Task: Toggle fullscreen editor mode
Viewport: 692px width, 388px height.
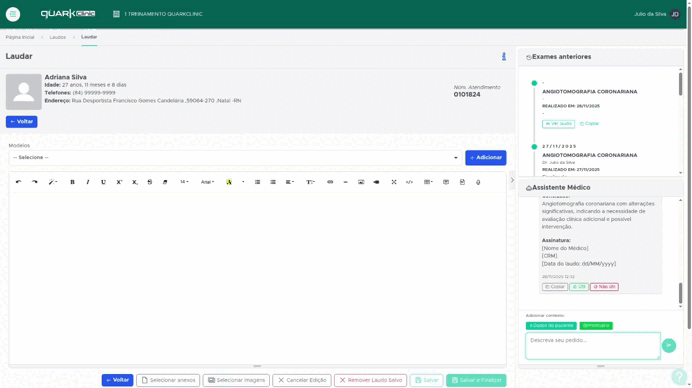Action: [x=394, y=182]
